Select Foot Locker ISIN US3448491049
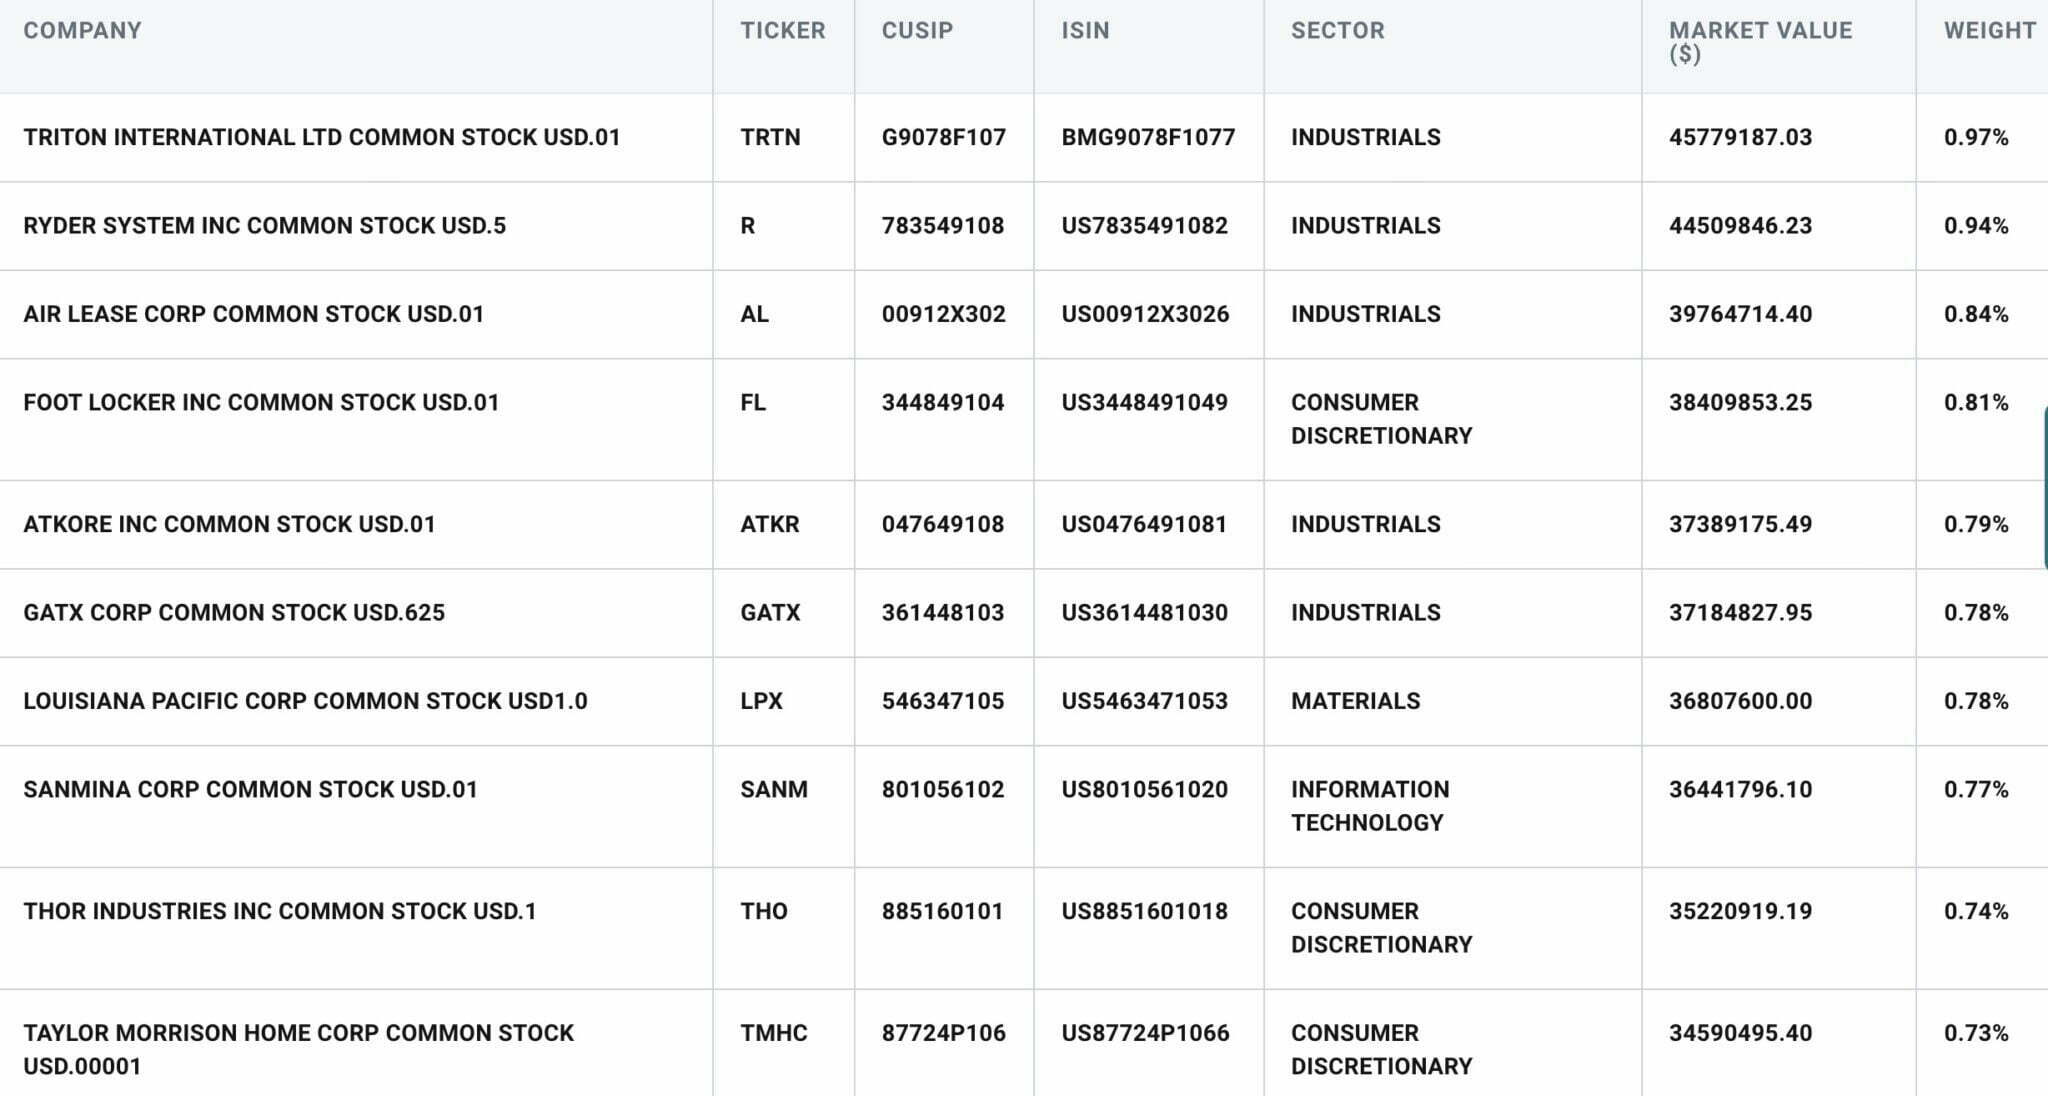This screenshot has height=1096, width=2048. pos(1144,403)
